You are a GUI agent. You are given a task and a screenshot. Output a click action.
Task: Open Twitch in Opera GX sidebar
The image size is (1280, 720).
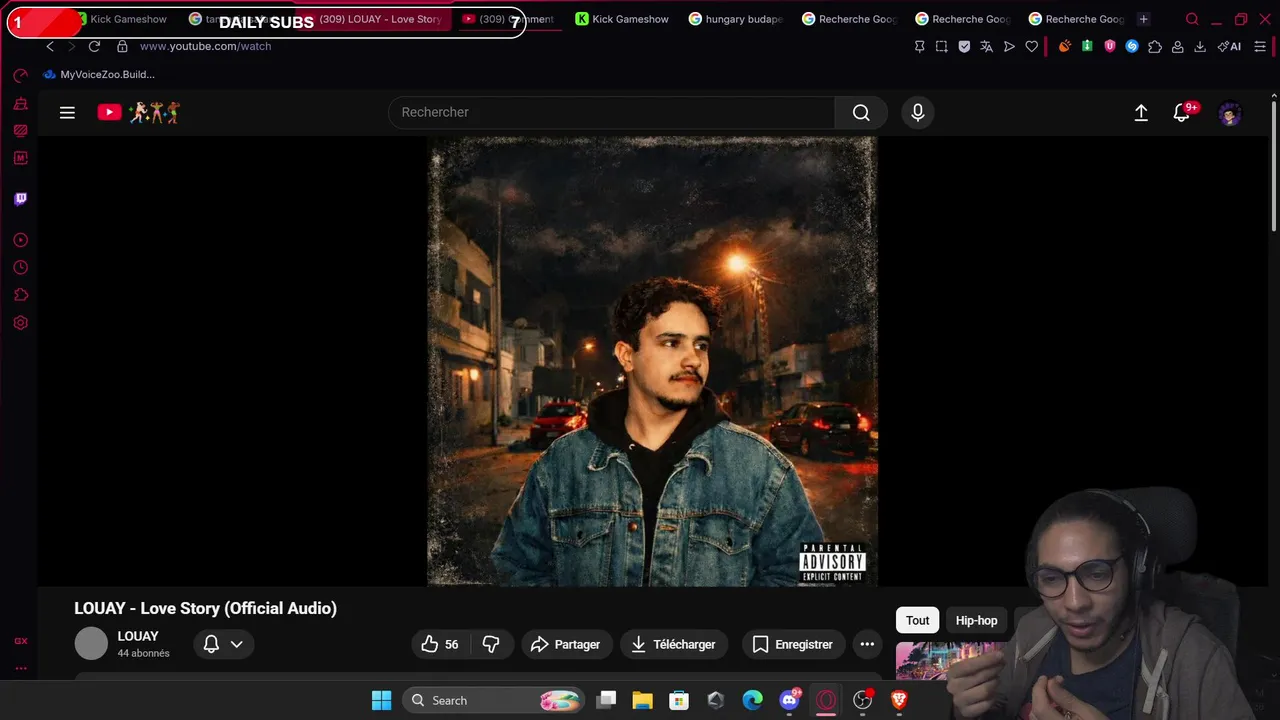pos(20,198)
